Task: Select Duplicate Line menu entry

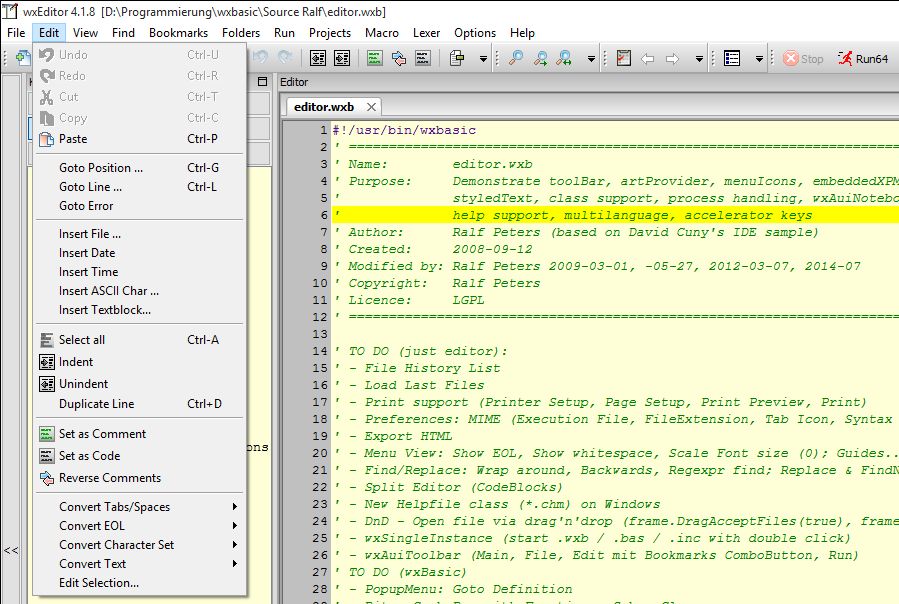Action: pos(96,404)
